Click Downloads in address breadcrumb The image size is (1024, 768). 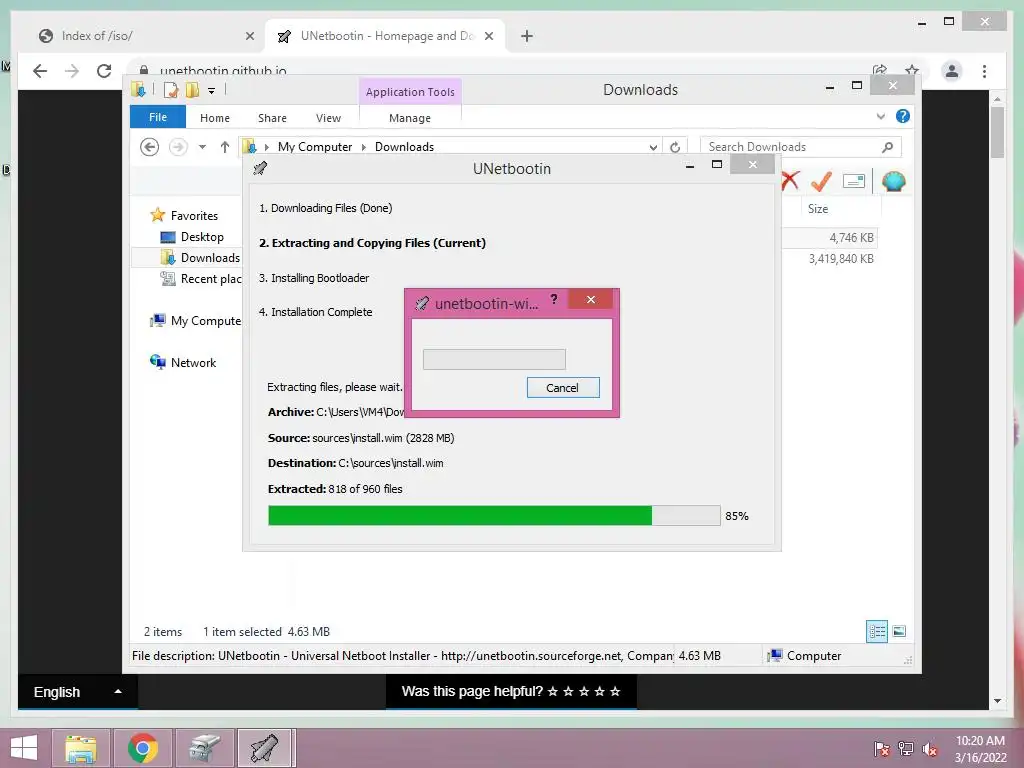click(404, 147)
